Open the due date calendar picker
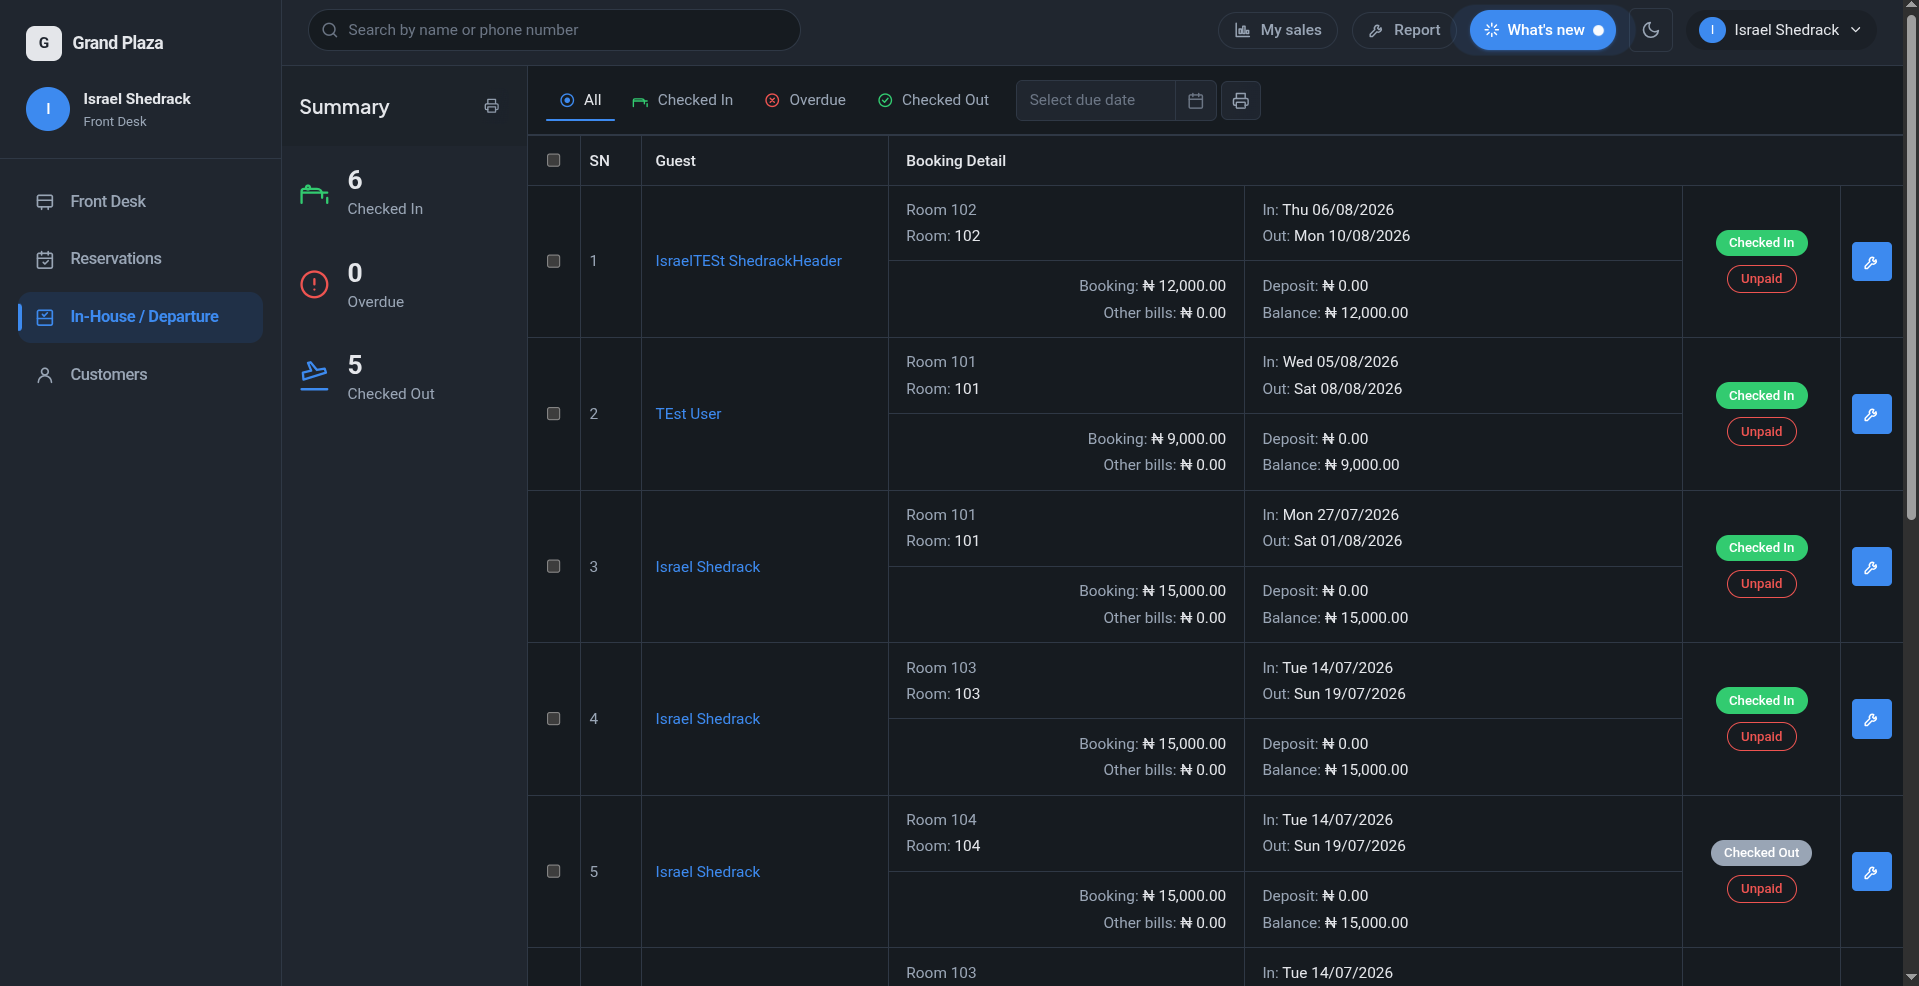 (x=1195, y=100)
